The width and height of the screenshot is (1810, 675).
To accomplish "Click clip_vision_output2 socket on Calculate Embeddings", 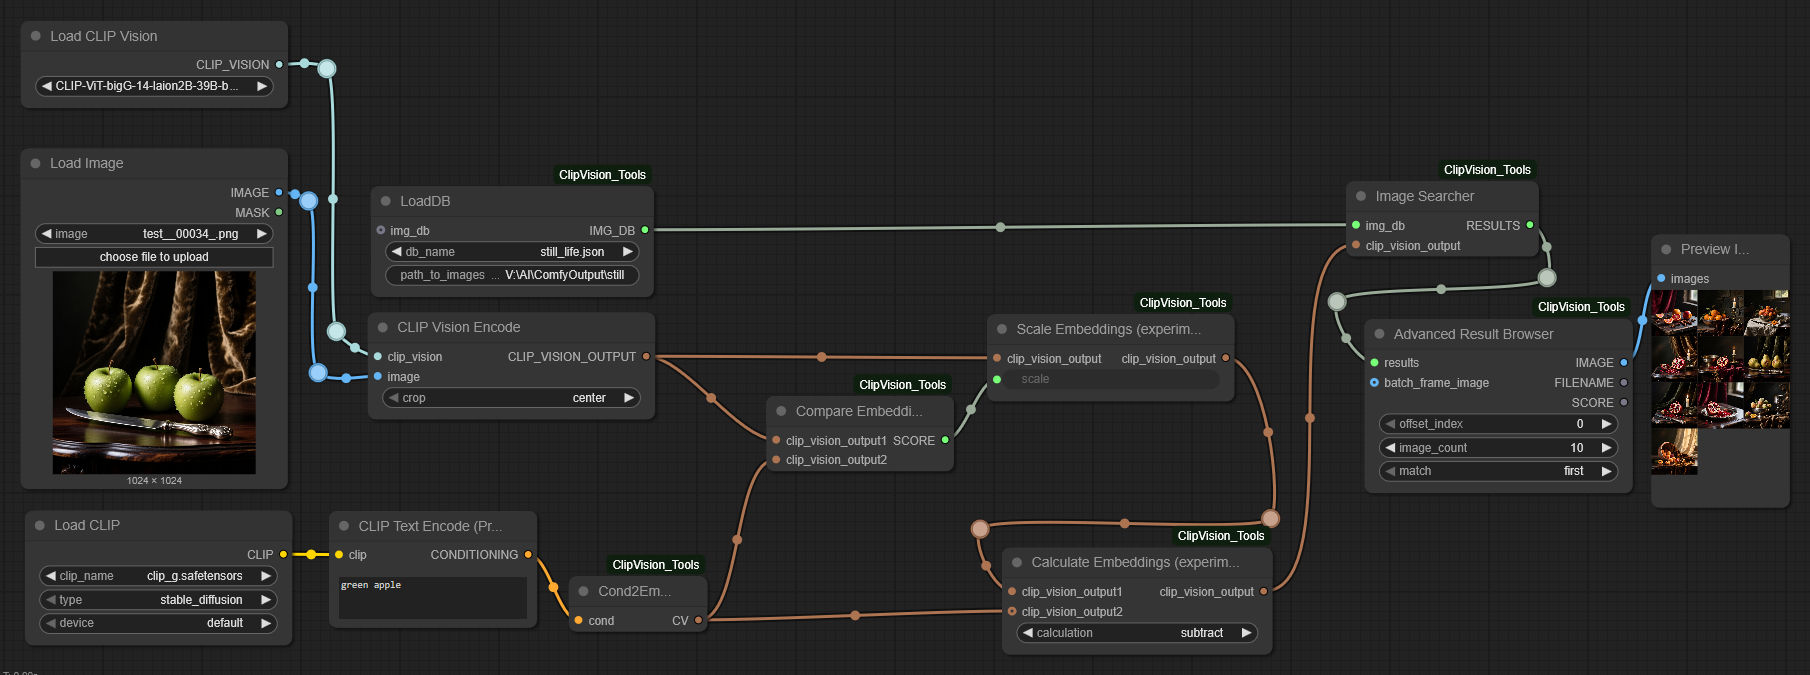I will (1012, 611).
